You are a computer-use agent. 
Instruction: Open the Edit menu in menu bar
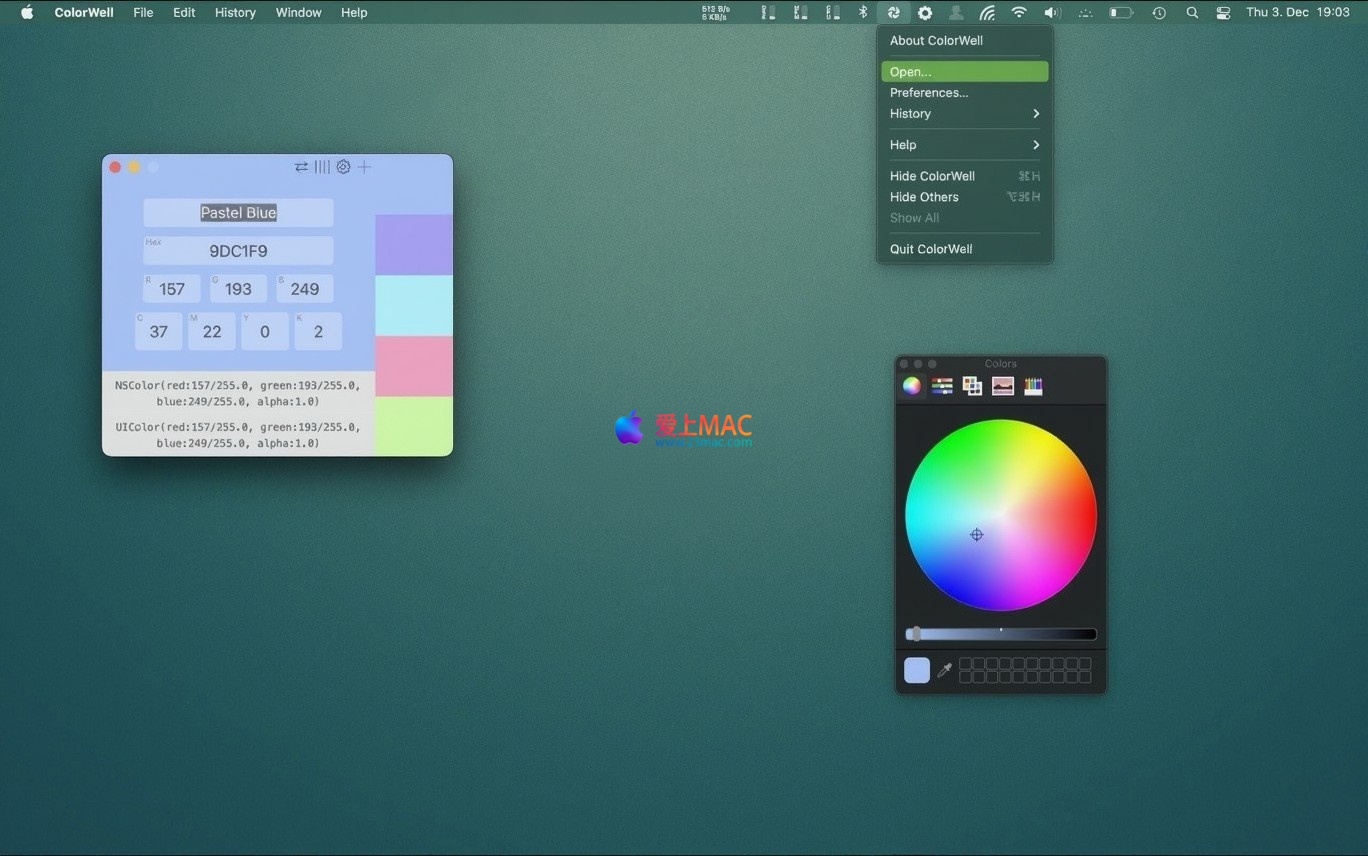point(184,13)
